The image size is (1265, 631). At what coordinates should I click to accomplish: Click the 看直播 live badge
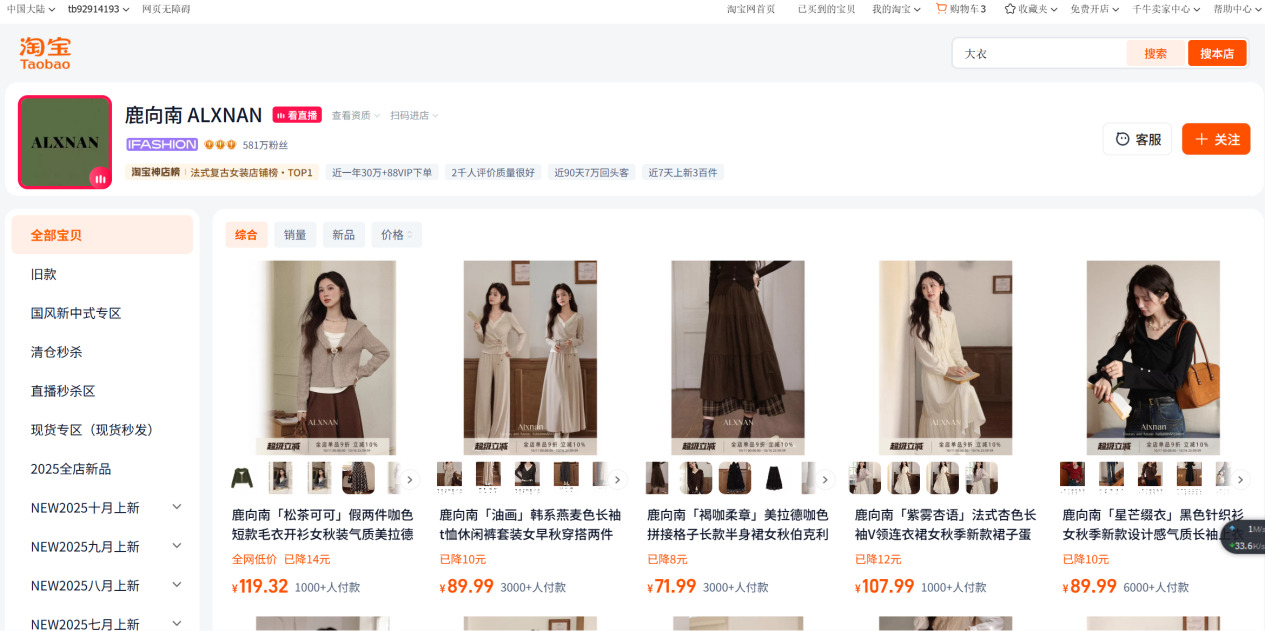pyautogui.click(x=297, y=115)
